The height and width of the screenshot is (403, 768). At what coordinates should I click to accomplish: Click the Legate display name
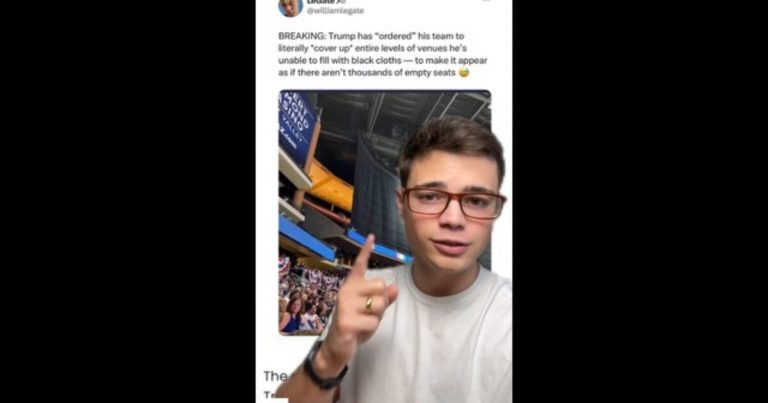coord(323,2)
